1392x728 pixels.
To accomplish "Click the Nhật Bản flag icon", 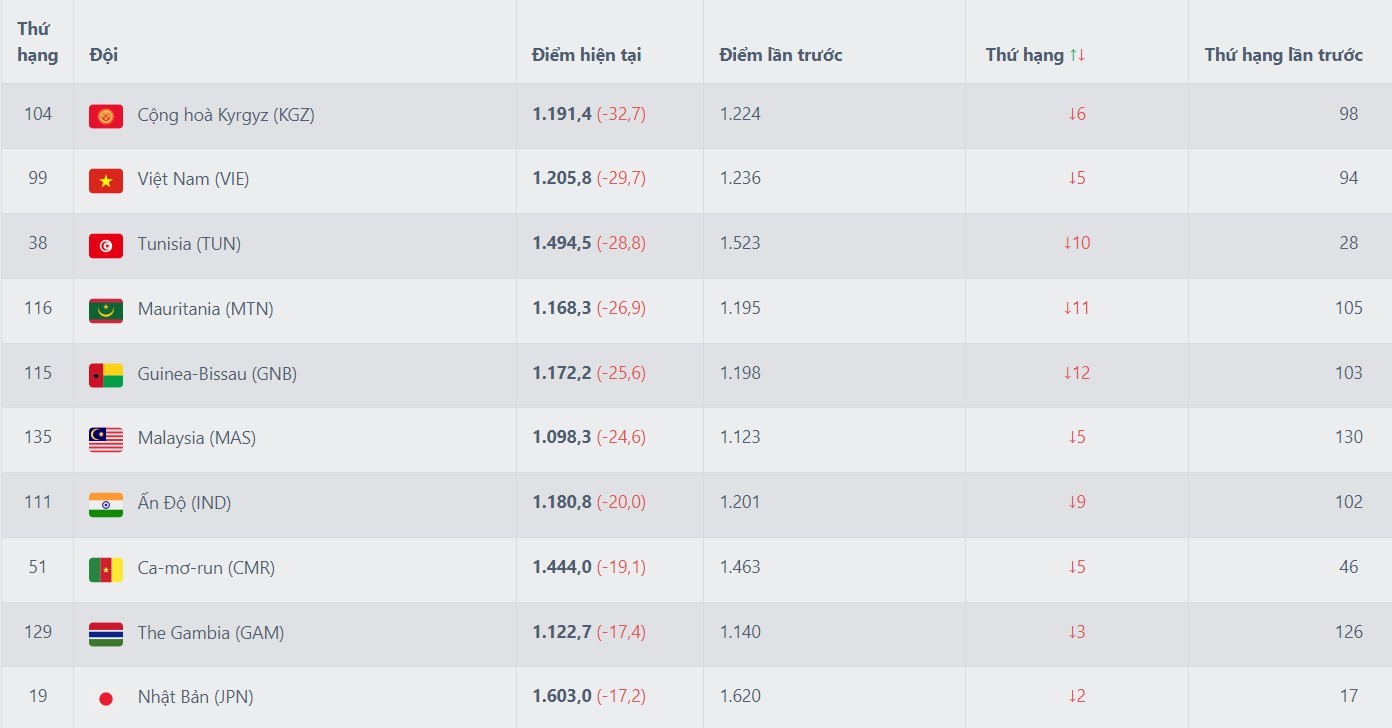I will (x=106, y=698).
